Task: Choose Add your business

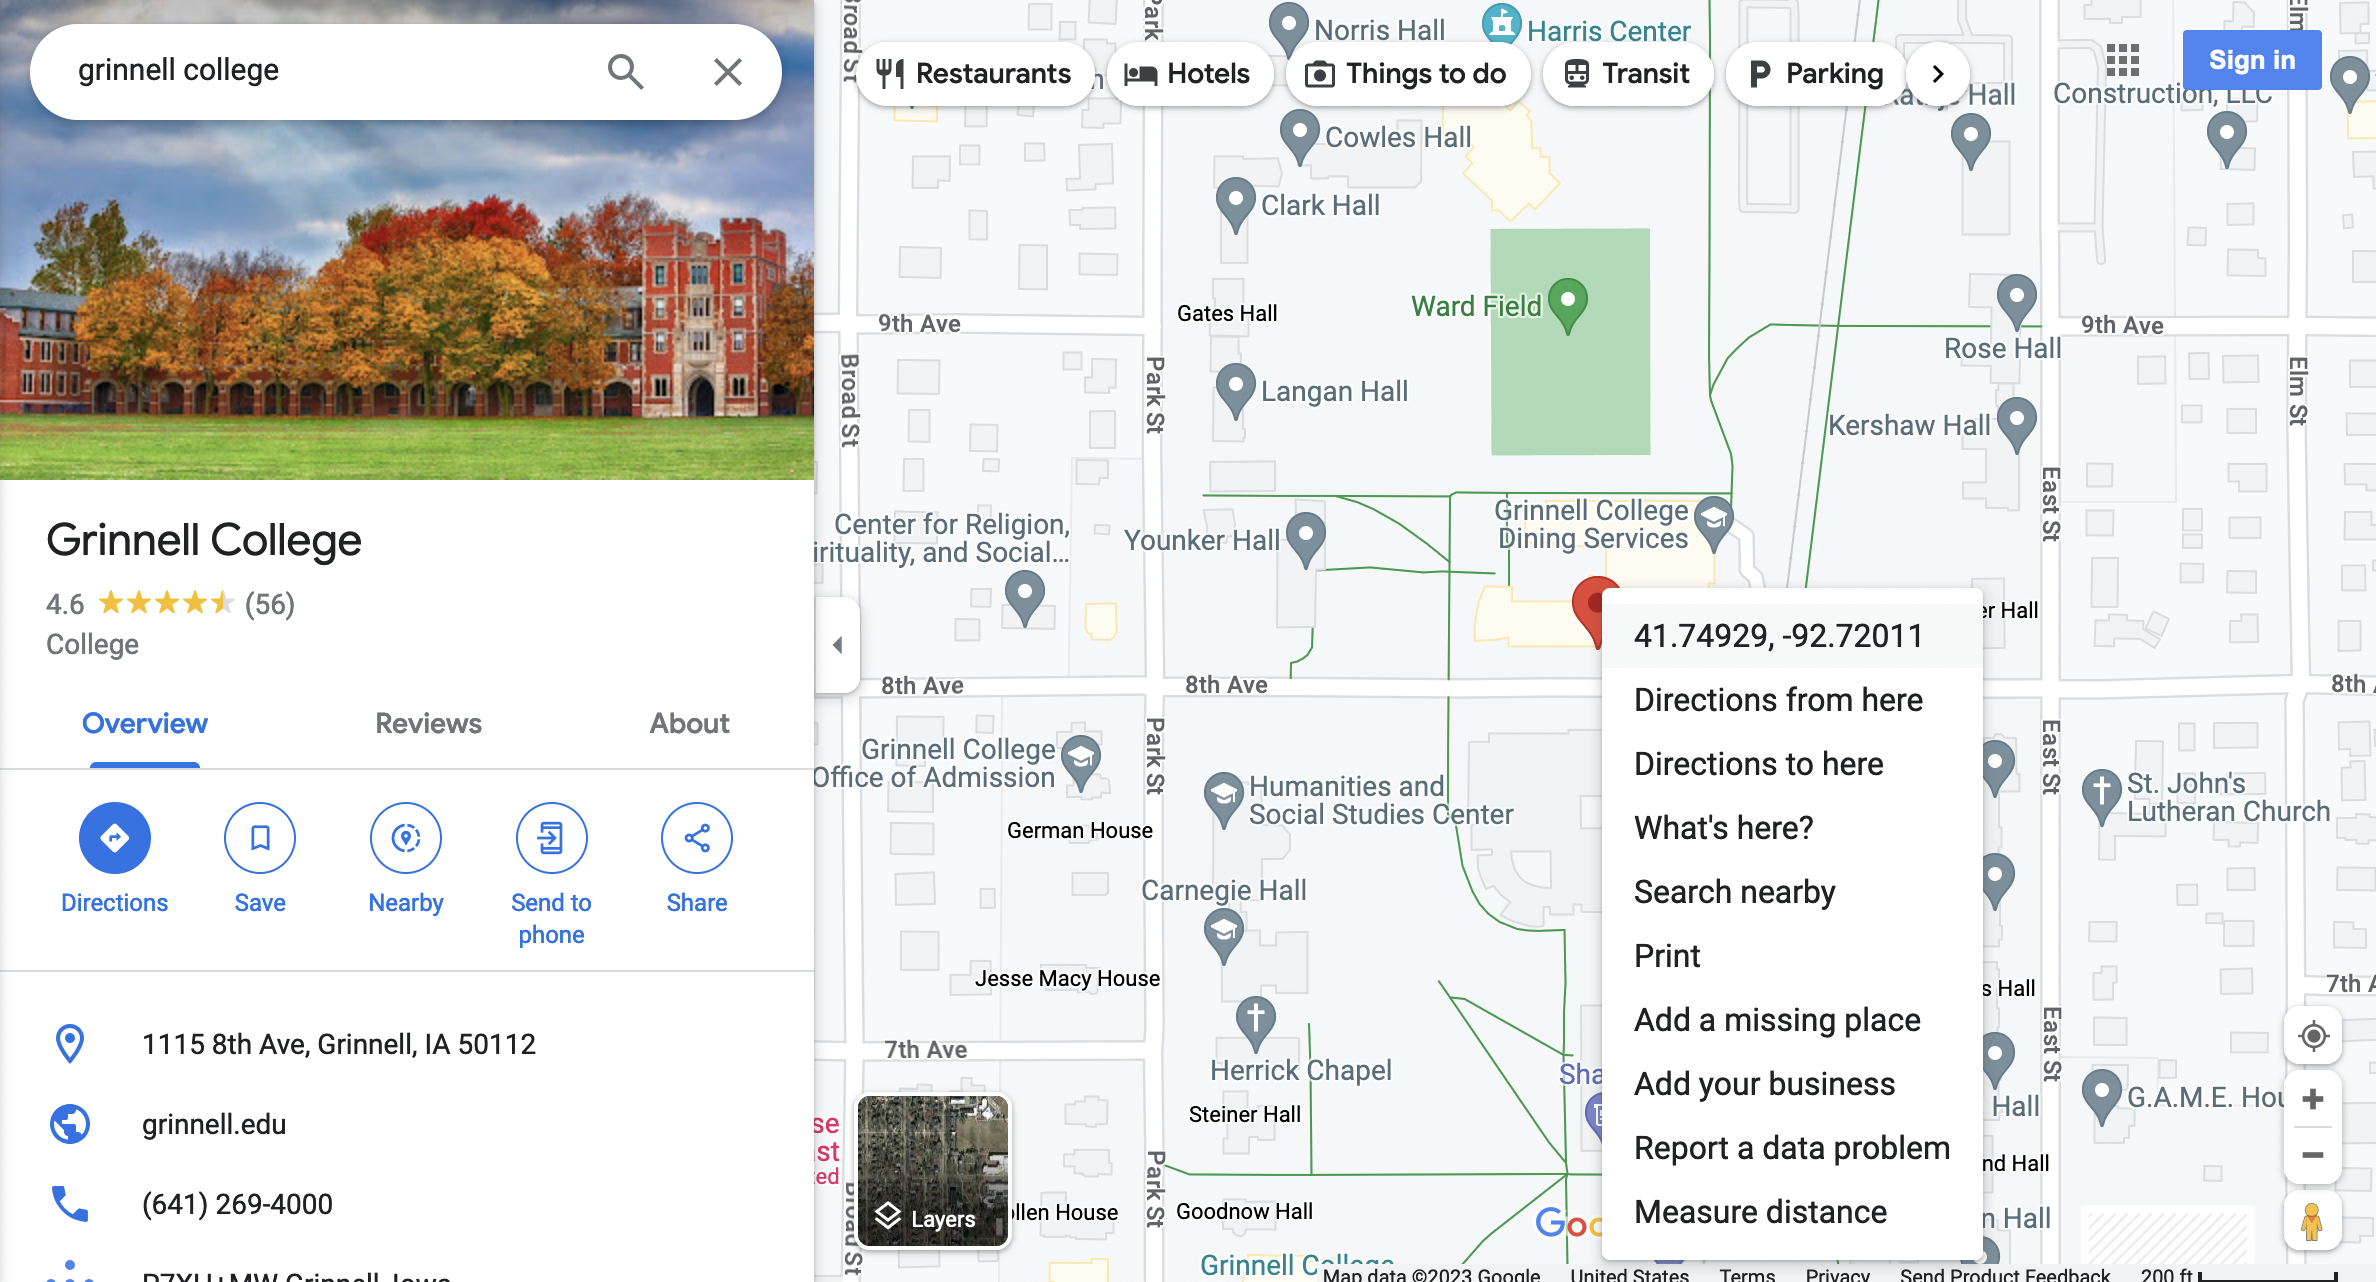Action: [x=1791, y=1084]
